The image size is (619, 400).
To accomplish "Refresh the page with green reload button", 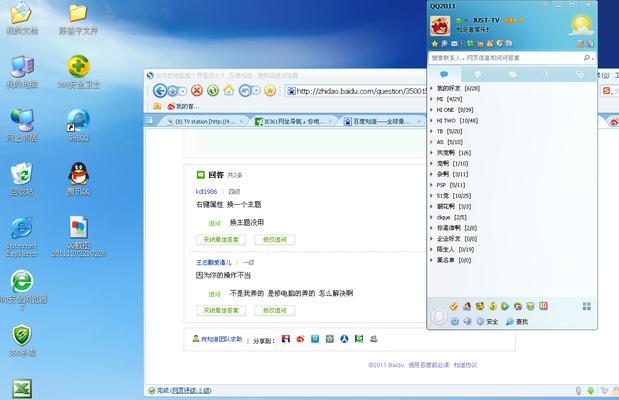I will [x=213, y=91].
